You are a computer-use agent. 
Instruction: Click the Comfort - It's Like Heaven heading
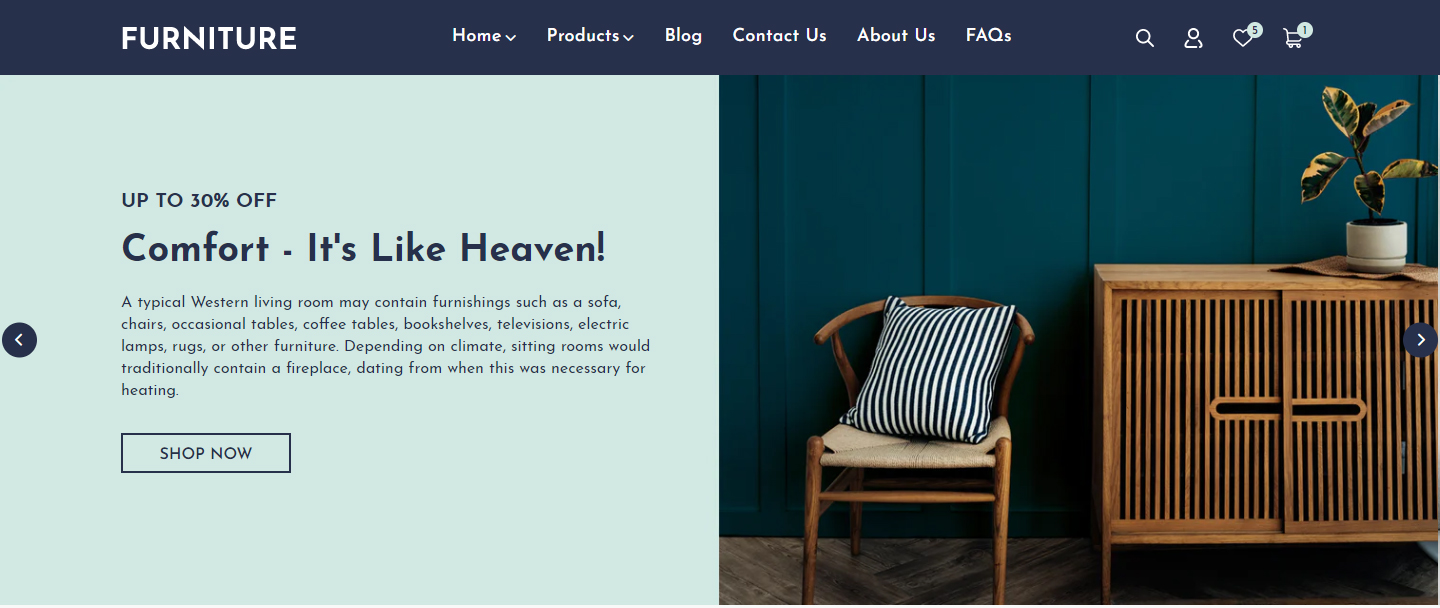[x=364, y=249]
